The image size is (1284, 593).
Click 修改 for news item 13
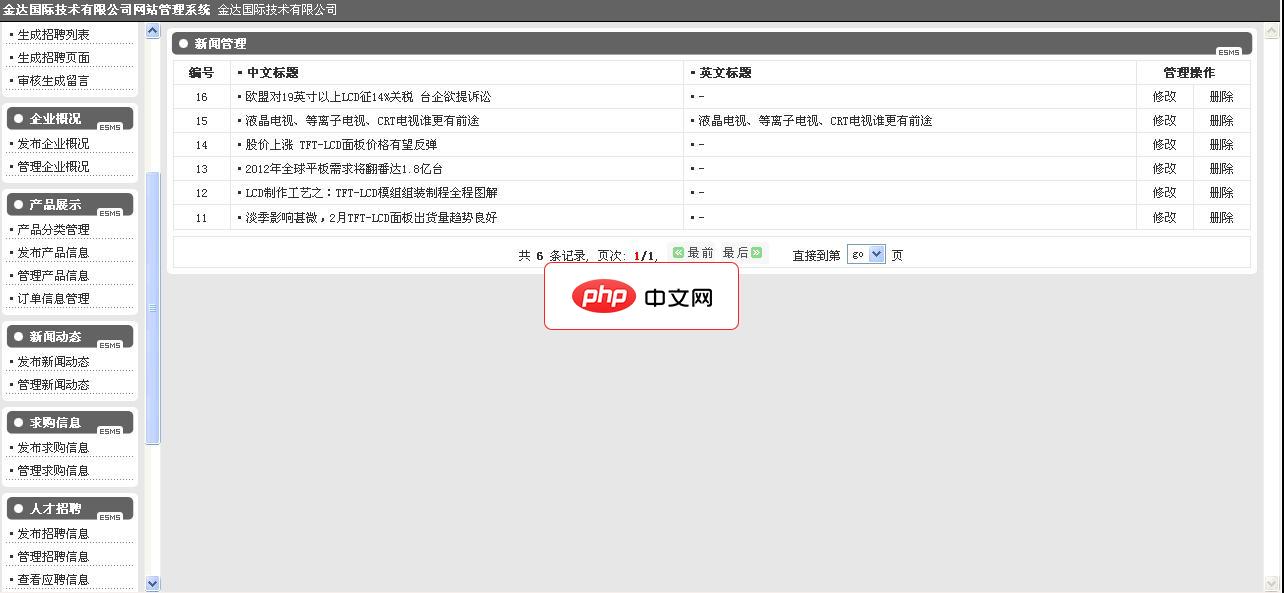[x=1164, y=169]
